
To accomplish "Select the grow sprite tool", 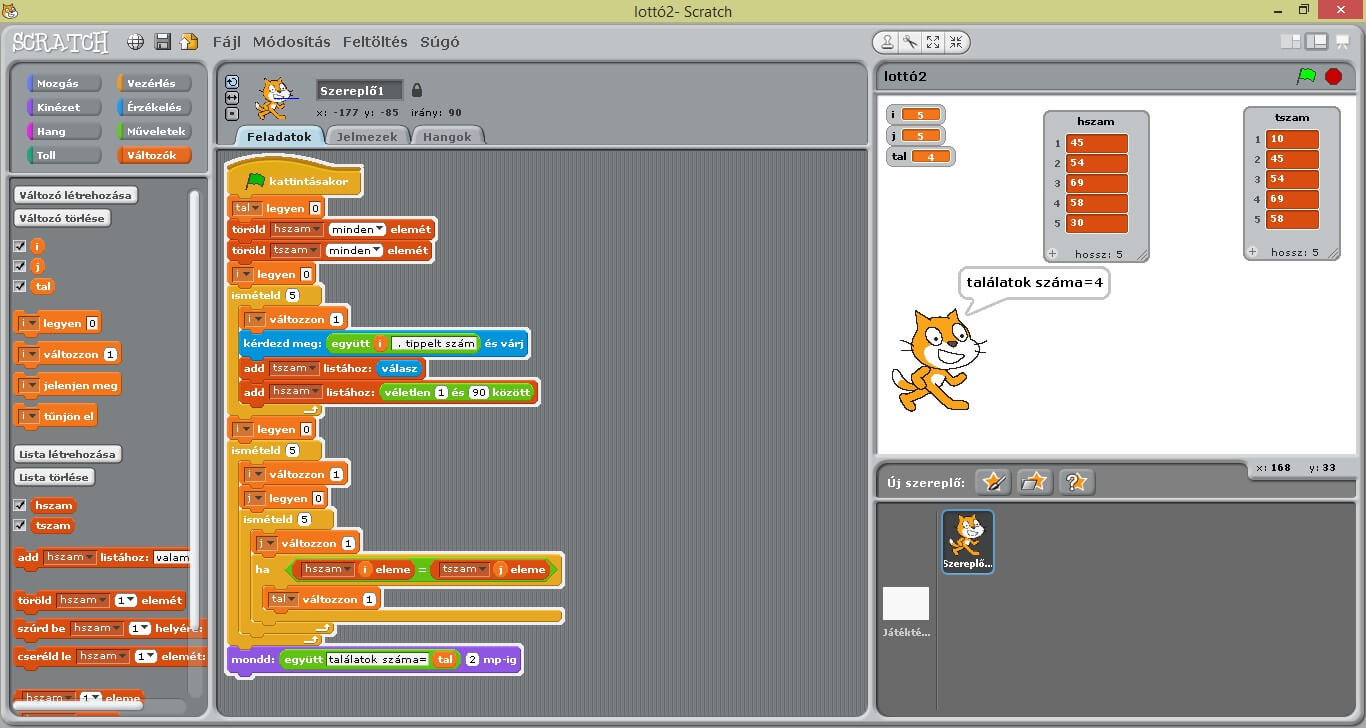I will [933, 42].
